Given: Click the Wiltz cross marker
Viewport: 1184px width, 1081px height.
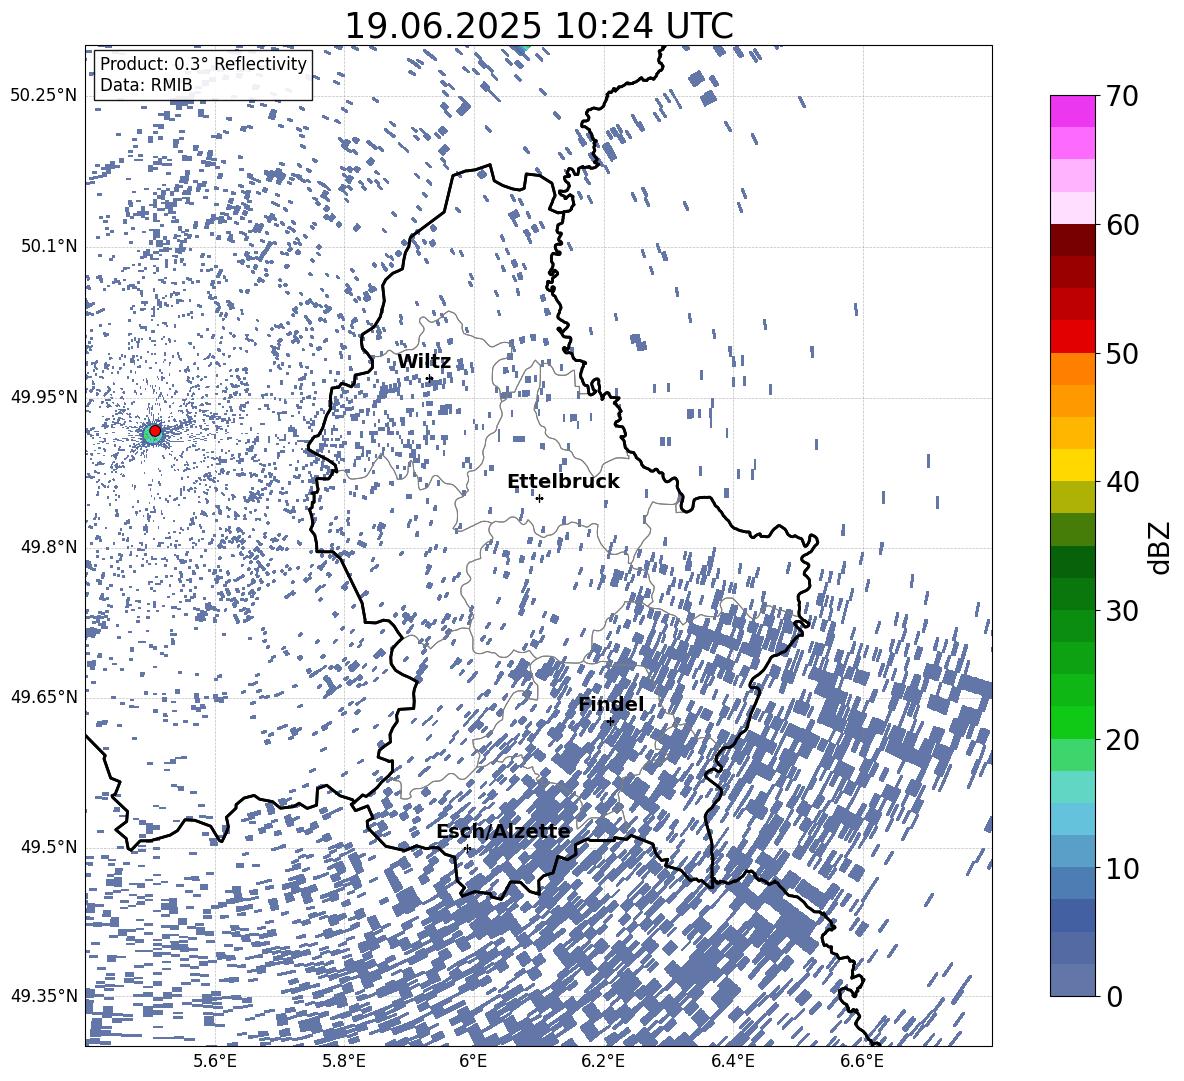Looking at the screenshot, I should [x=430, y=379].
